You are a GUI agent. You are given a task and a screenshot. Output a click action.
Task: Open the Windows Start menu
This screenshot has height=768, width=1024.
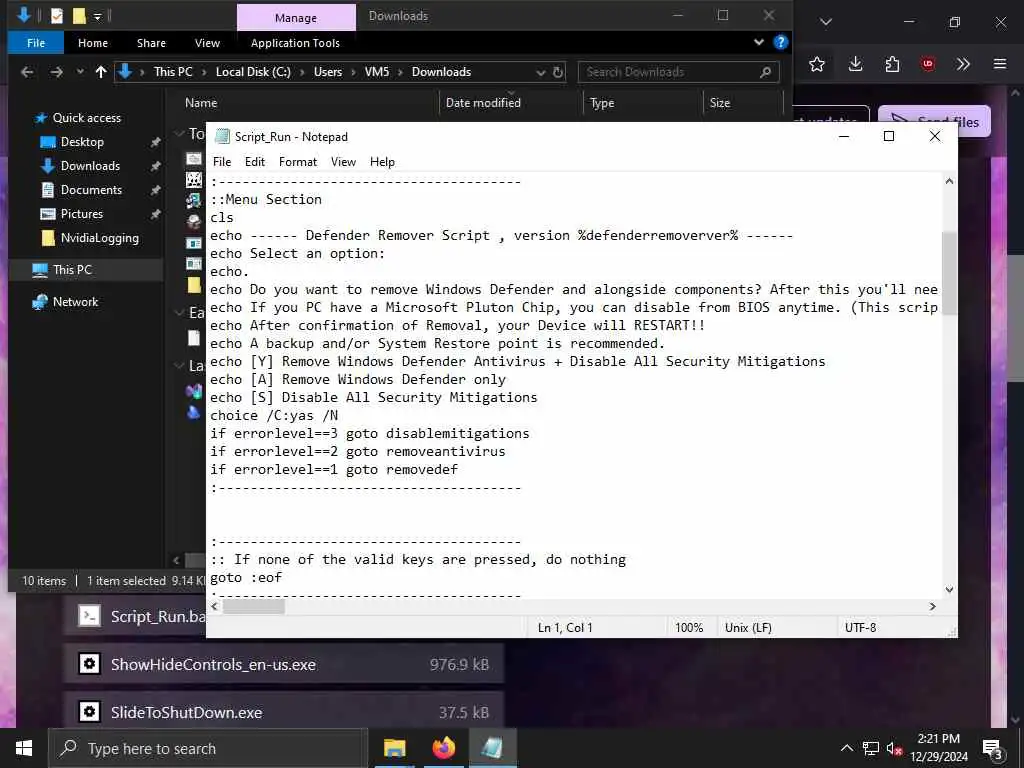[24, 748]
